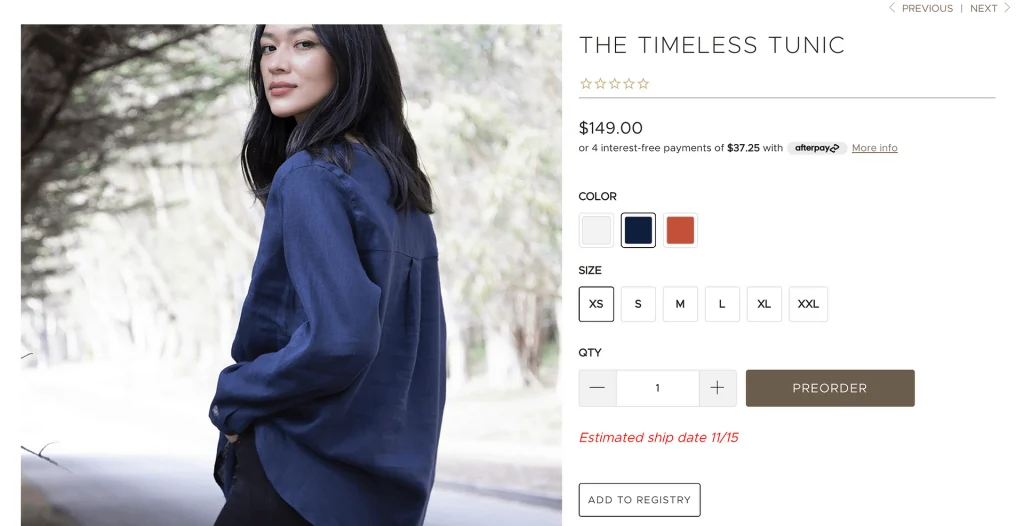1024x526 pixels.
Task: Click the third rating star
Action: (x=615, y=84)
